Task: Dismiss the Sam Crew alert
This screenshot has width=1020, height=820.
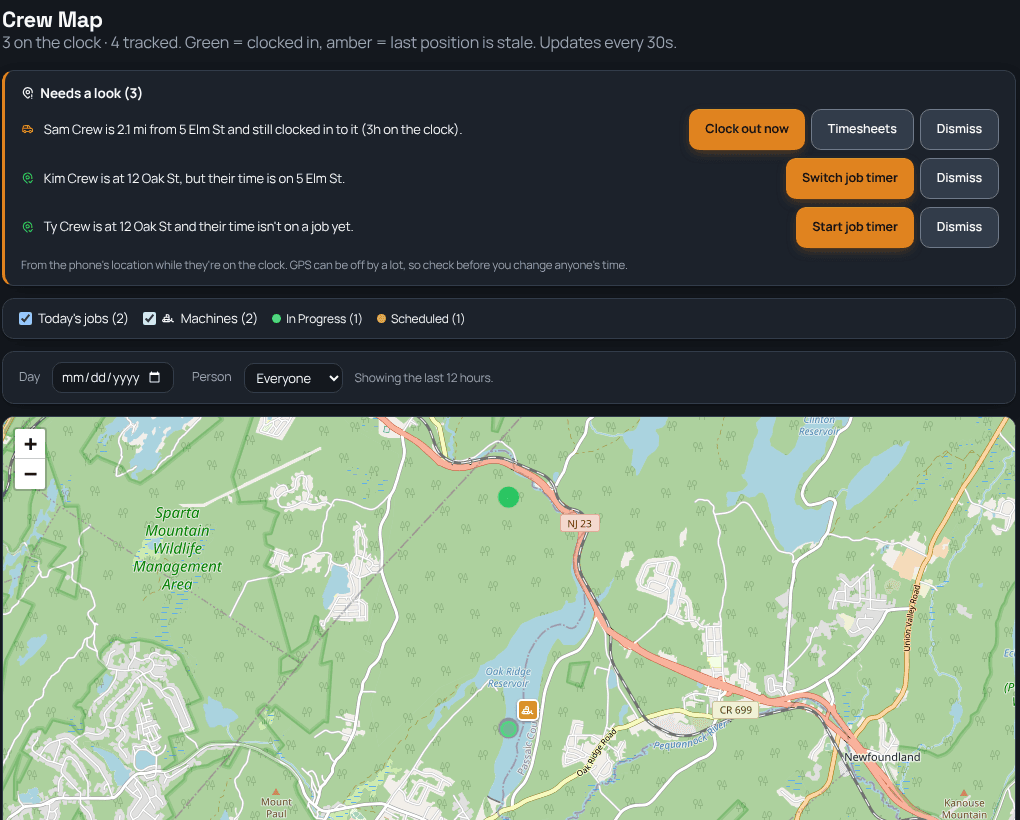Action: 959,129
